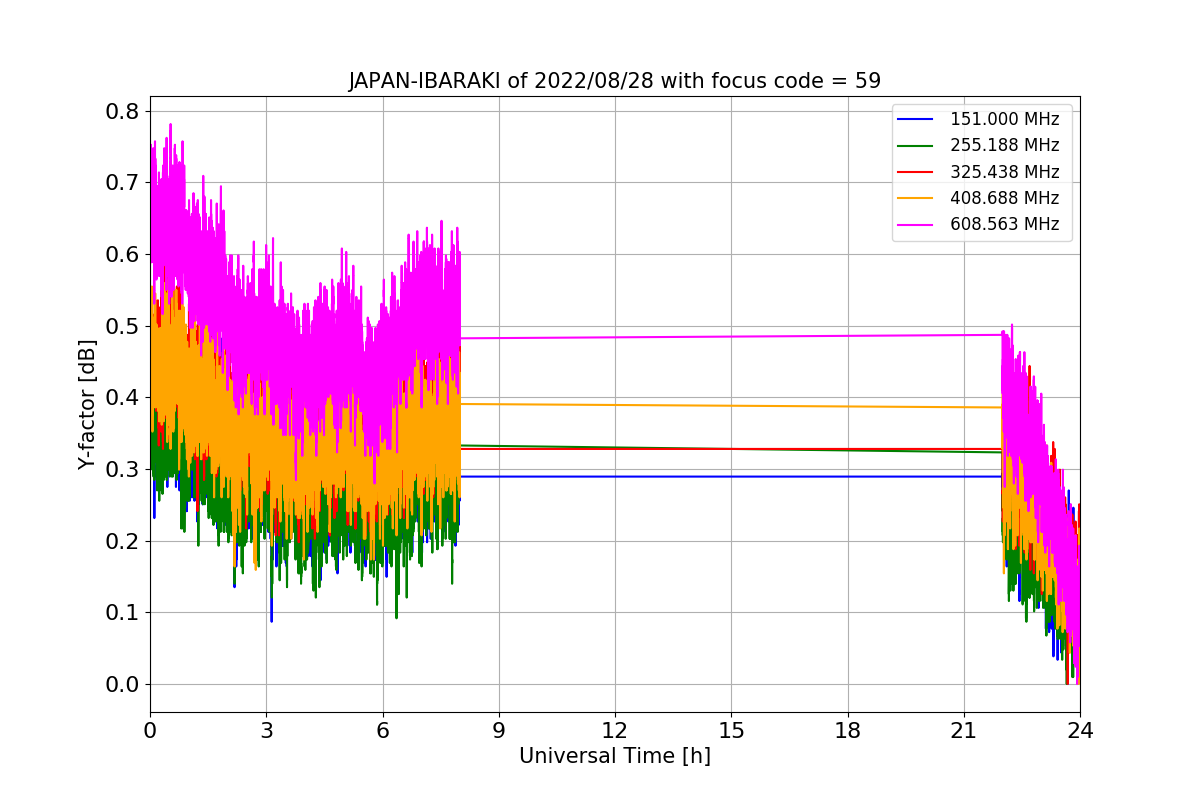Viewport: 1200px width, 800px height.
Task: Click the x-axis tick label 21
Action: click(x=963, y=730)
